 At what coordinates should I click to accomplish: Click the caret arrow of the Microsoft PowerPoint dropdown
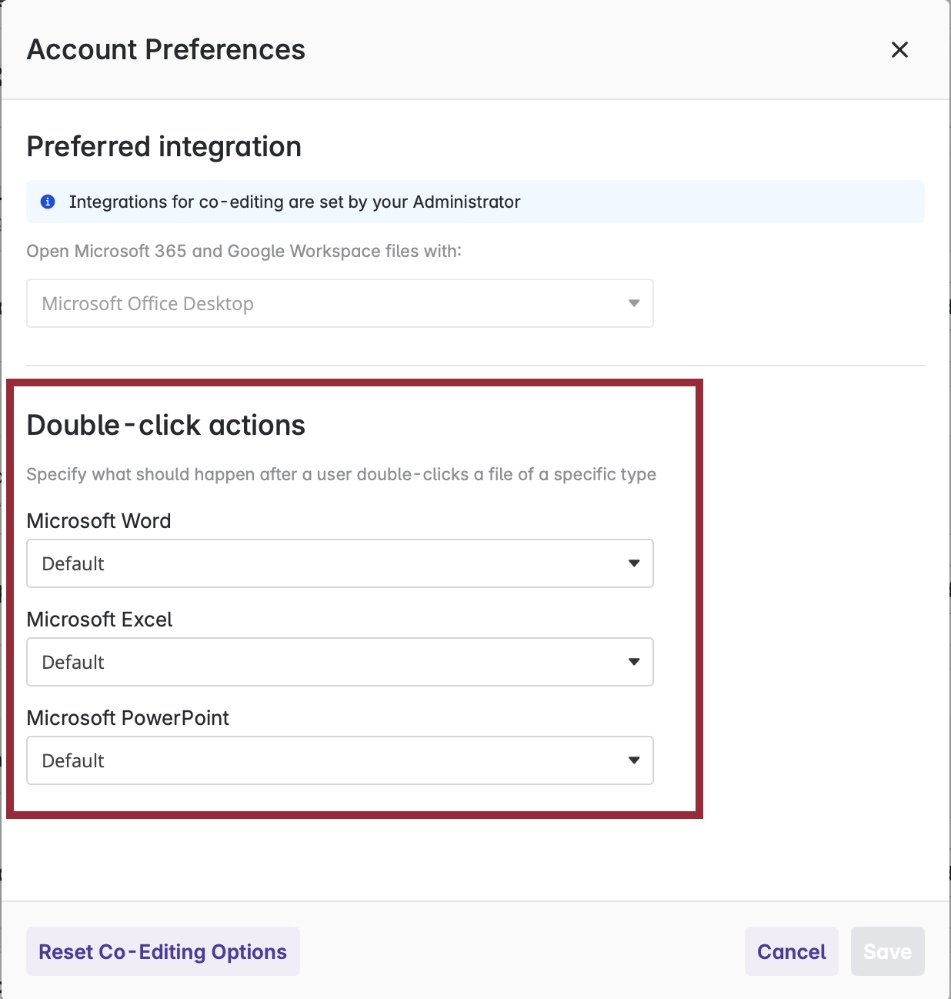(x=634, y=760)
